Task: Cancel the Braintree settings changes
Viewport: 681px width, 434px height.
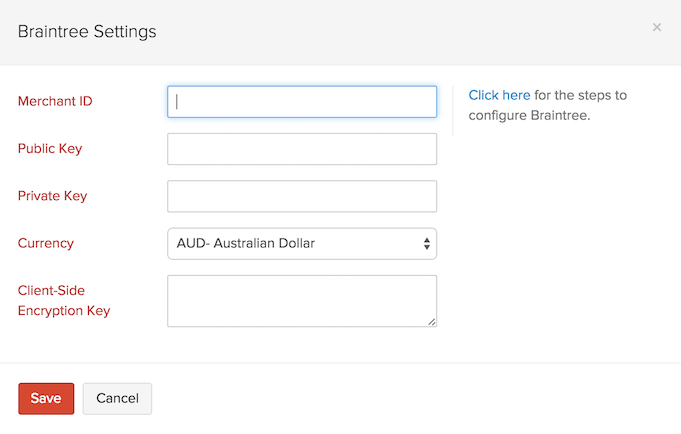Action: [117, 398]
